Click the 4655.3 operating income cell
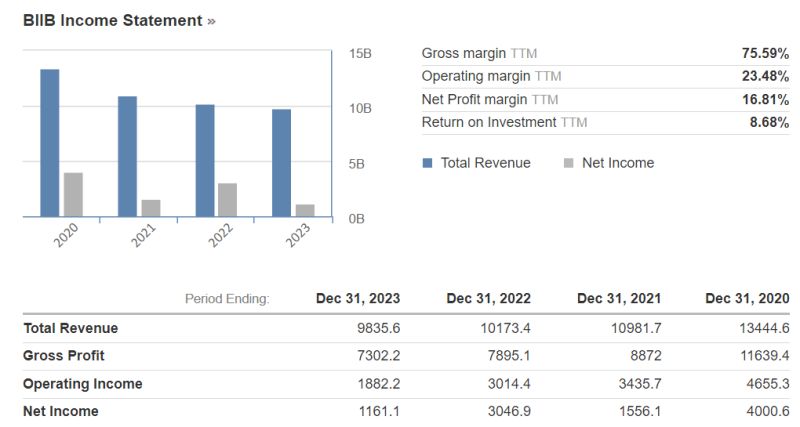 [x=768, y=384]
